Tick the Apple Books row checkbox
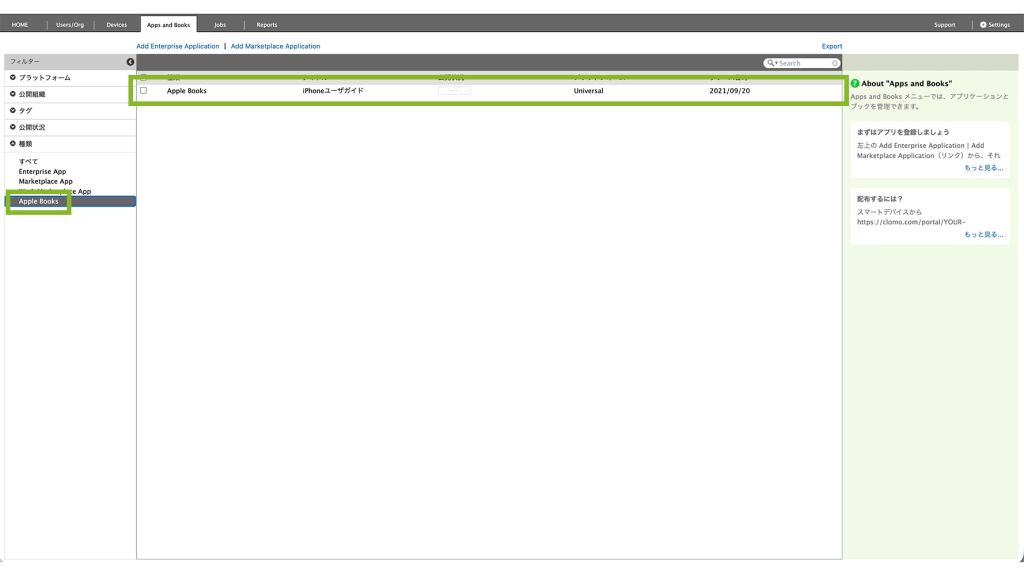 pos(143,91)
